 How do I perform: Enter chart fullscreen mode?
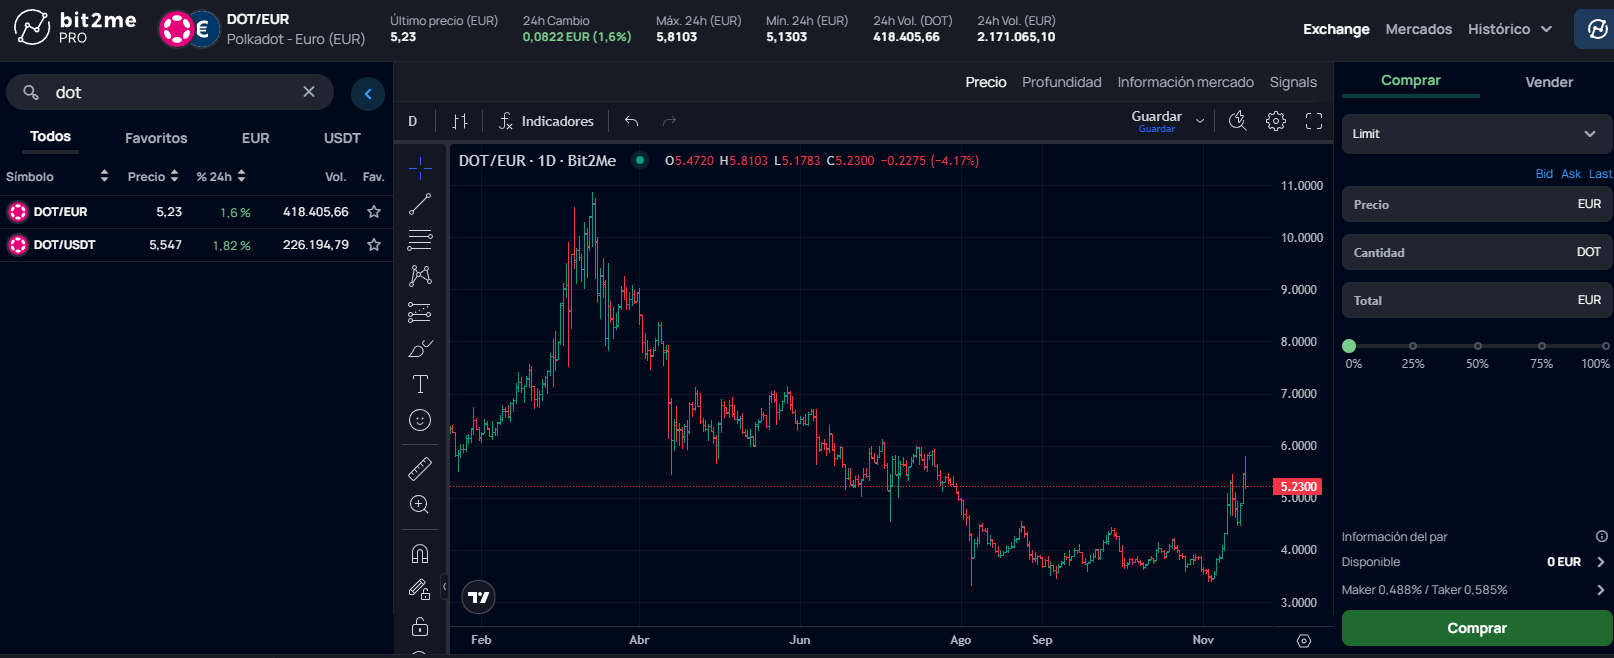tap(1314, 121)
